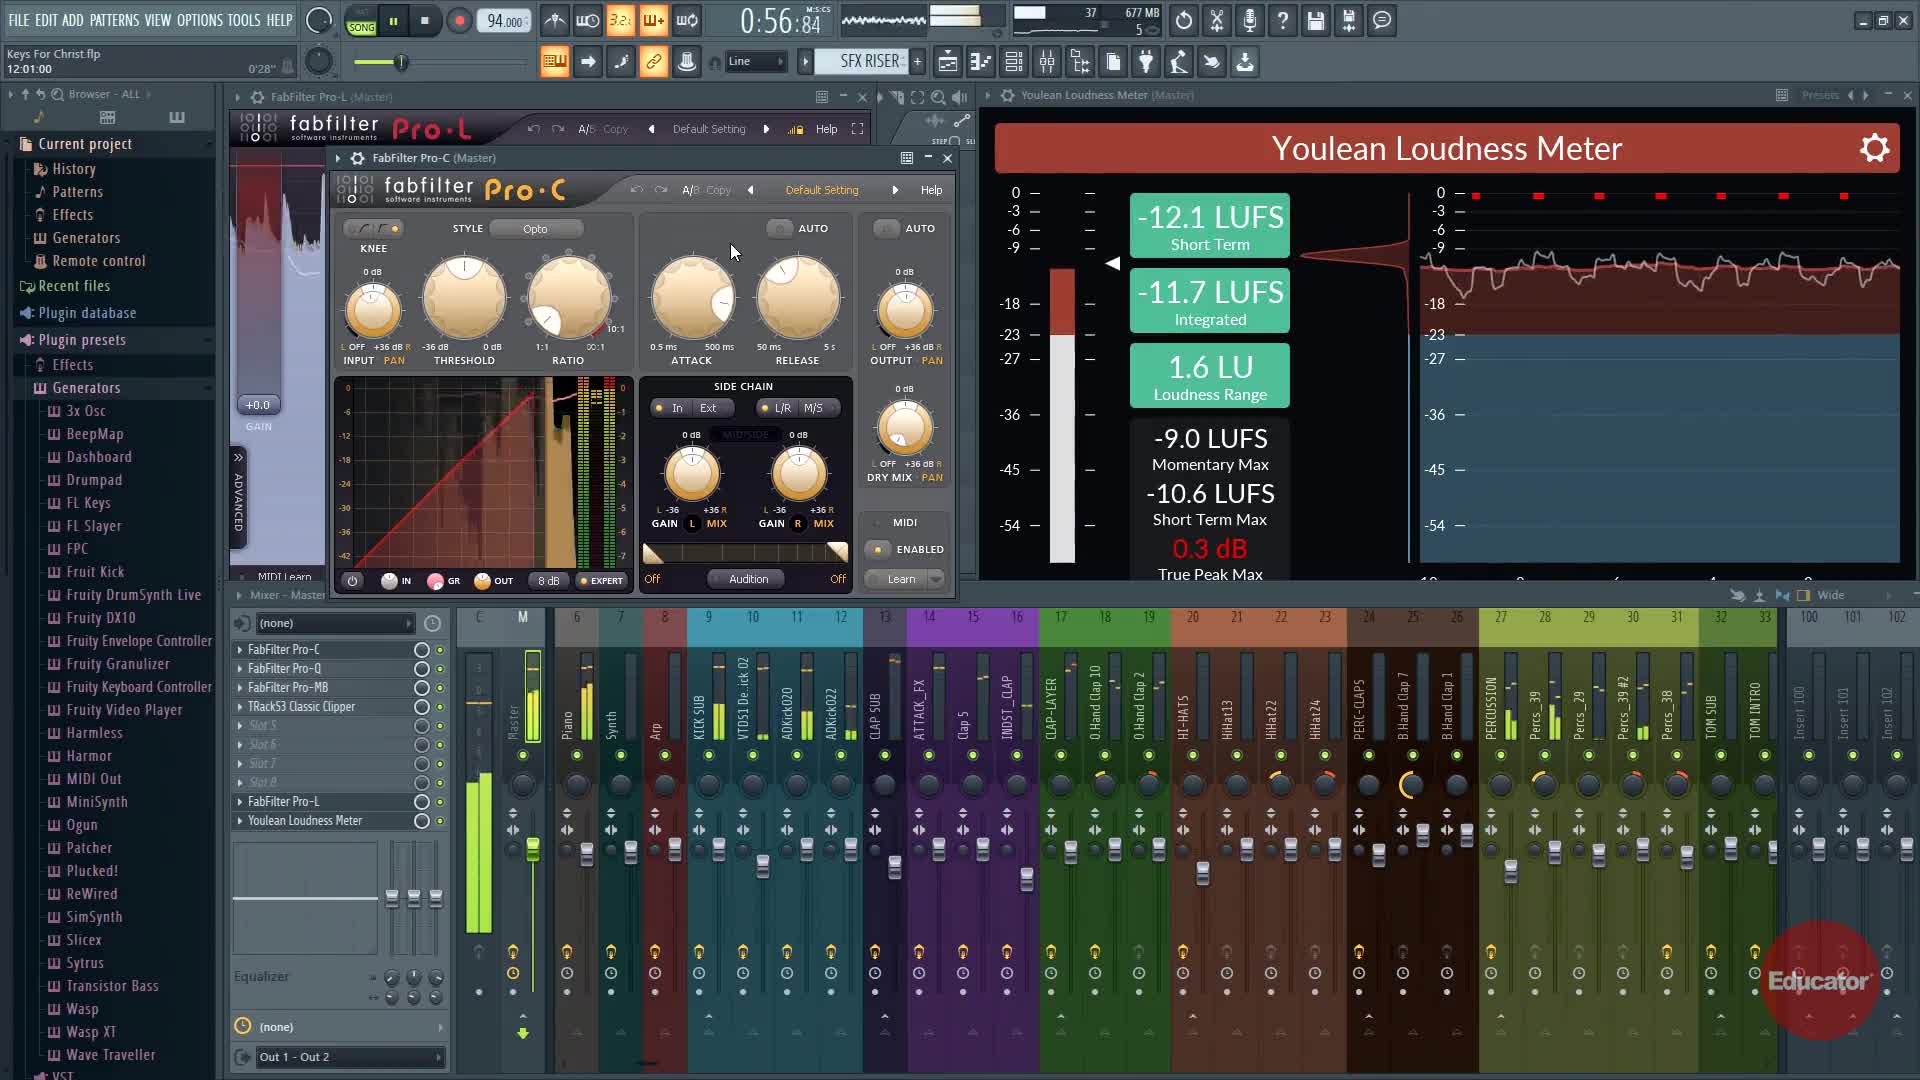Open Youlean Loudness Meter settings gear

1874,149
